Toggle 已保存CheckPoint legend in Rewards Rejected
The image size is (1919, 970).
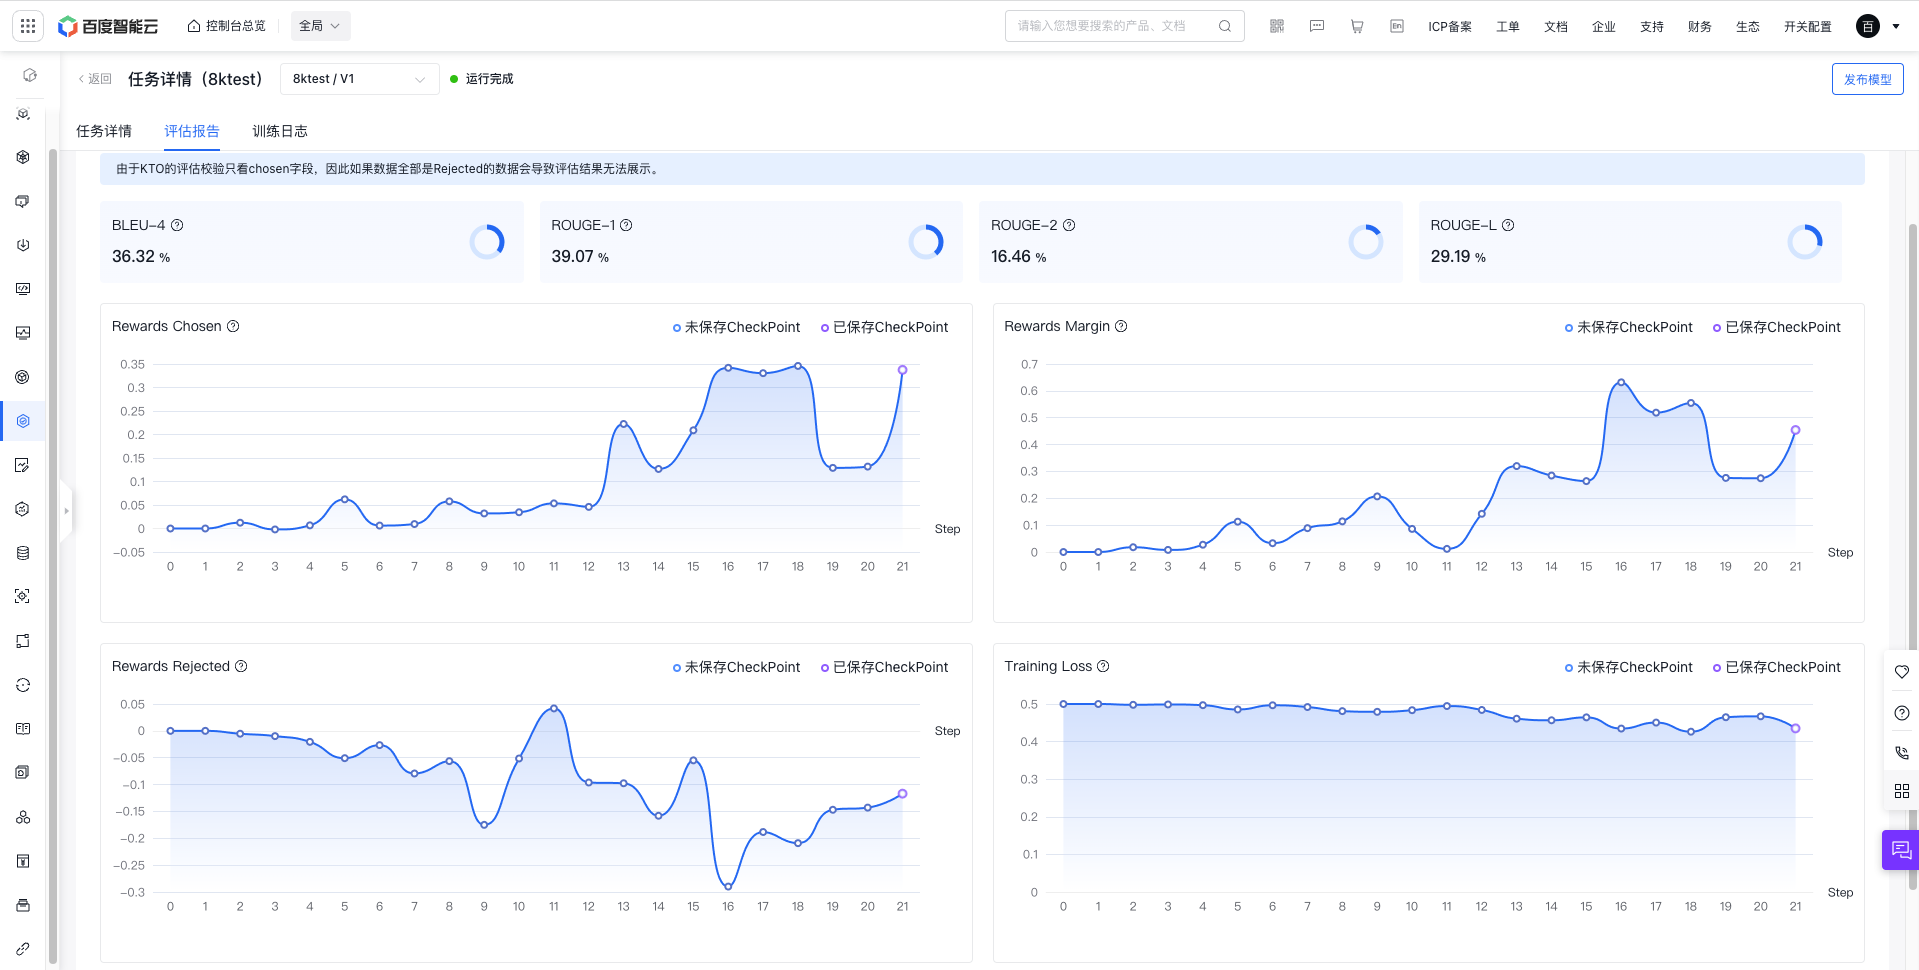(884, 667)
